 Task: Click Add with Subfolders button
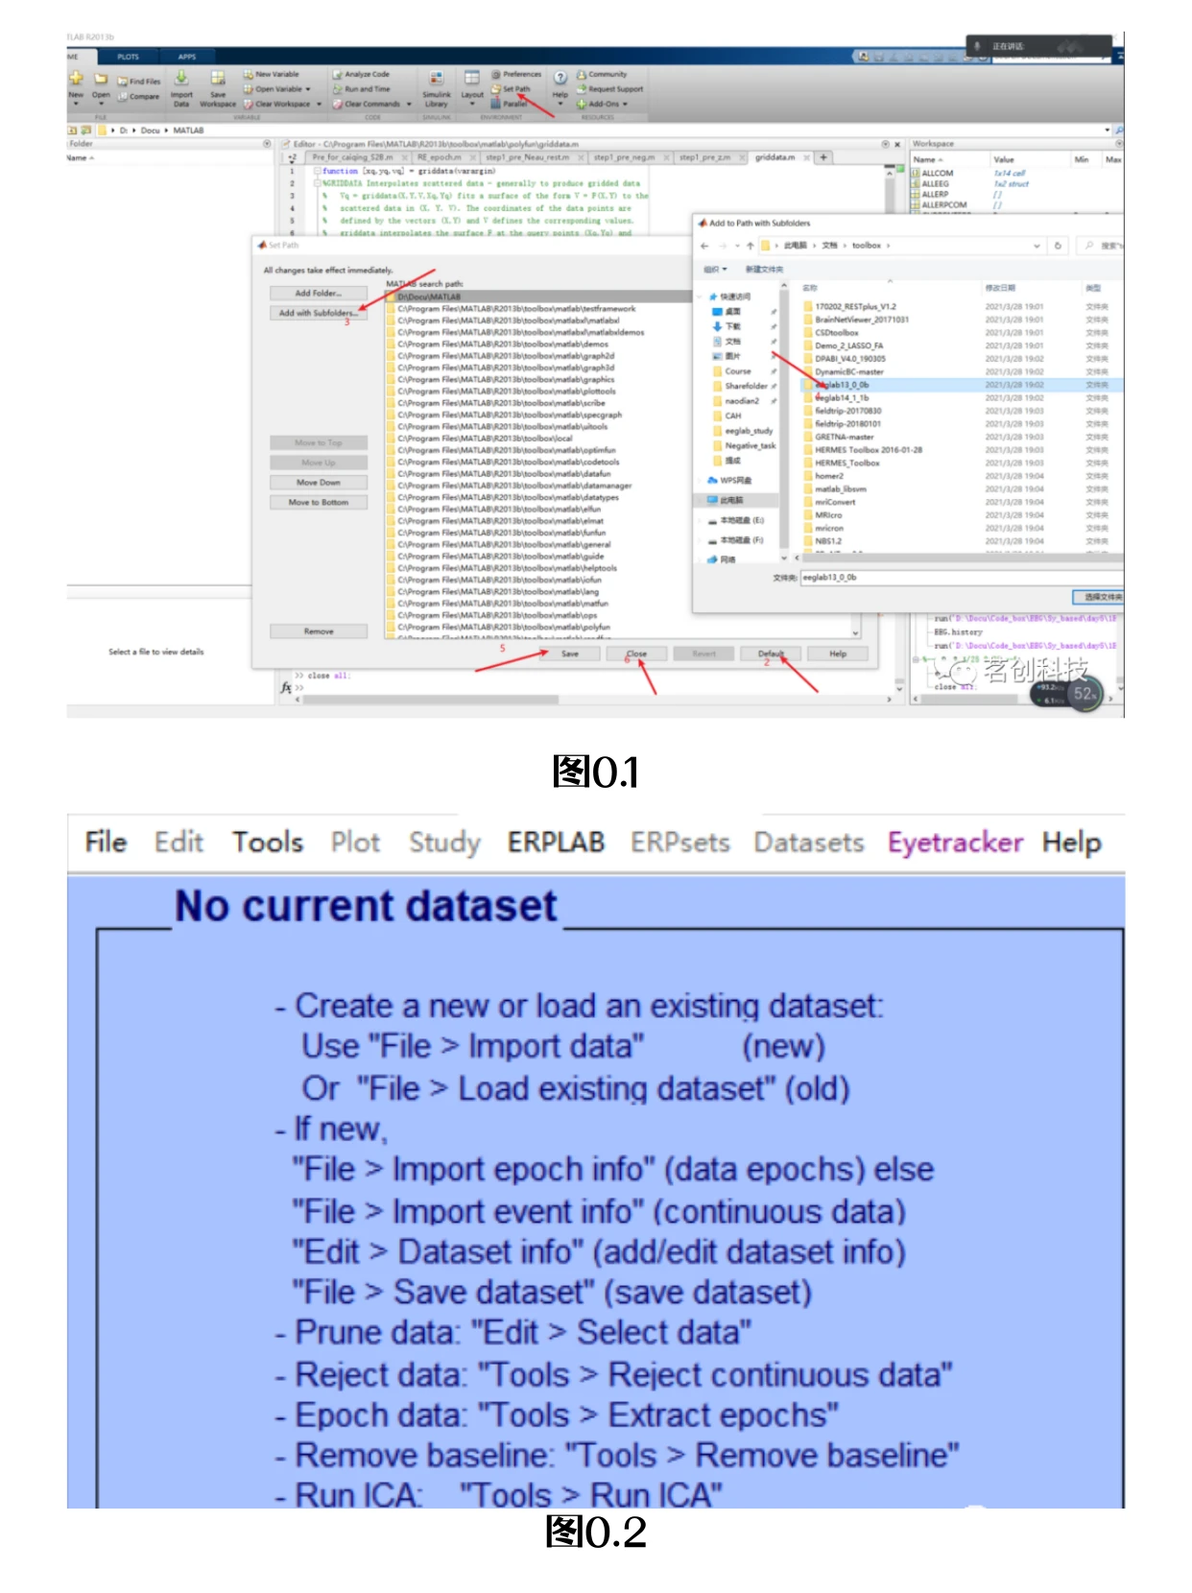318,313
